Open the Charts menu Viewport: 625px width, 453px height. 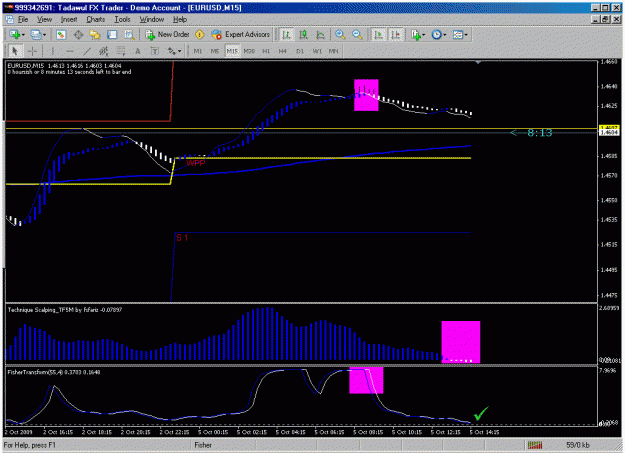[x=96, y=20]
